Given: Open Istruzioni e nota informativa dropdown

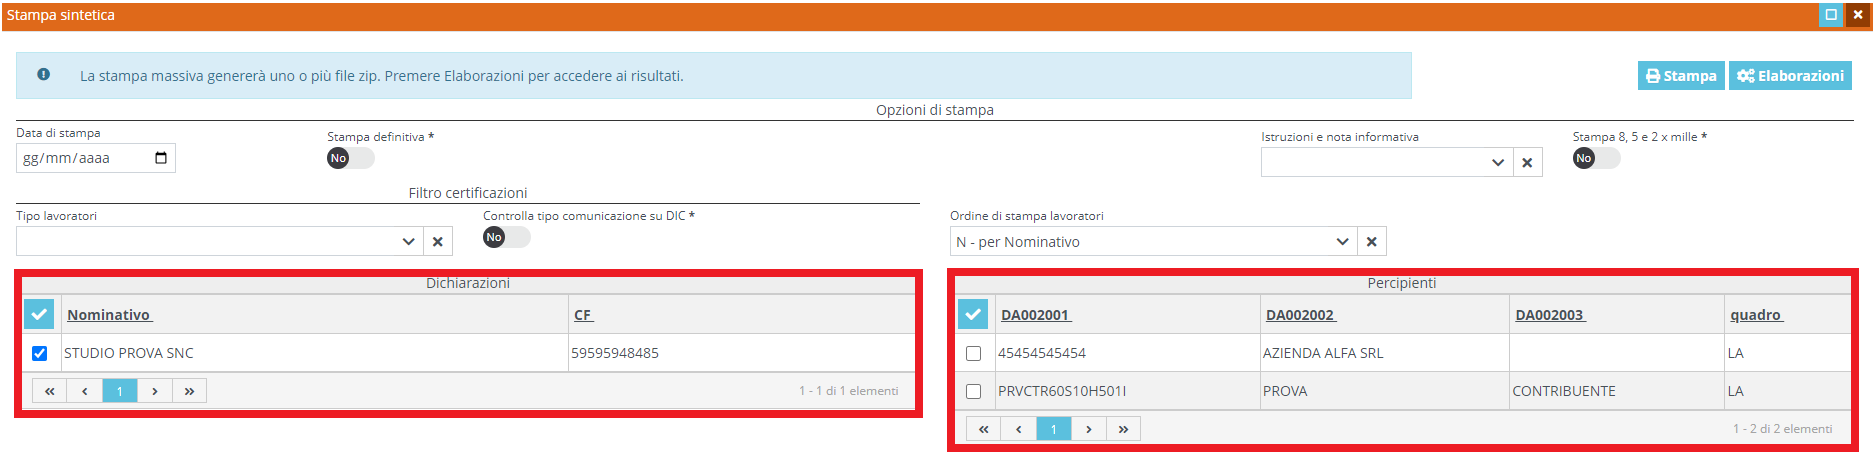Looking at the screenshot, I should click(x=1497, y=163).
